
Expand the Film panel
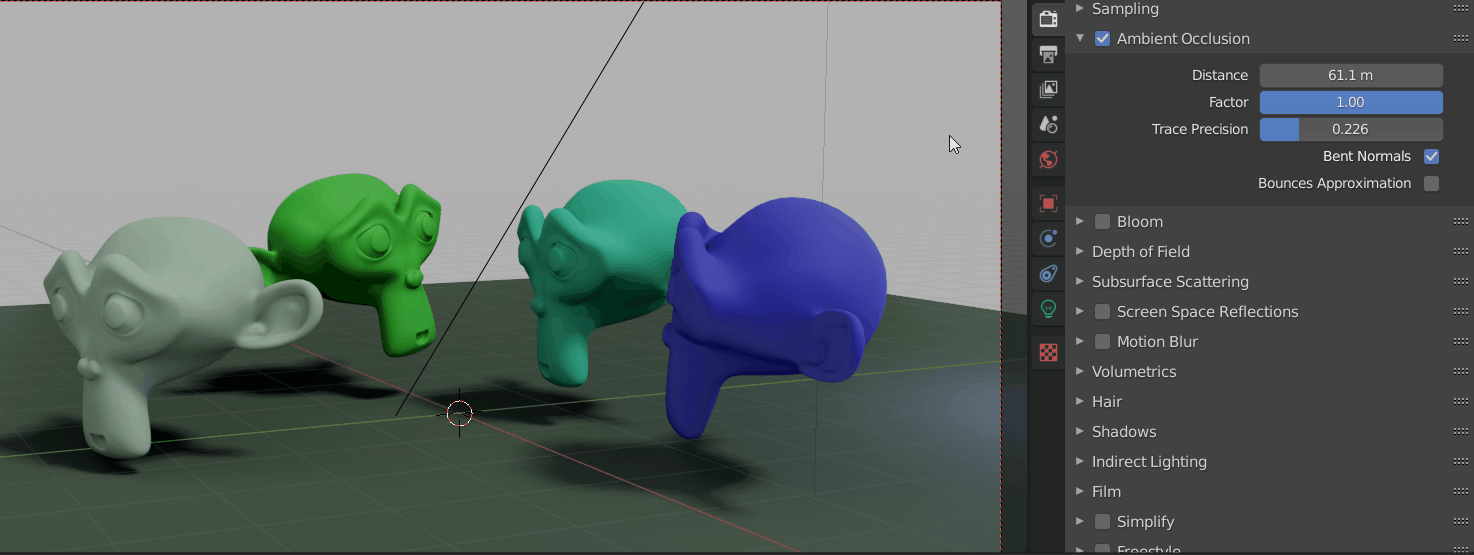point(1080,492)
